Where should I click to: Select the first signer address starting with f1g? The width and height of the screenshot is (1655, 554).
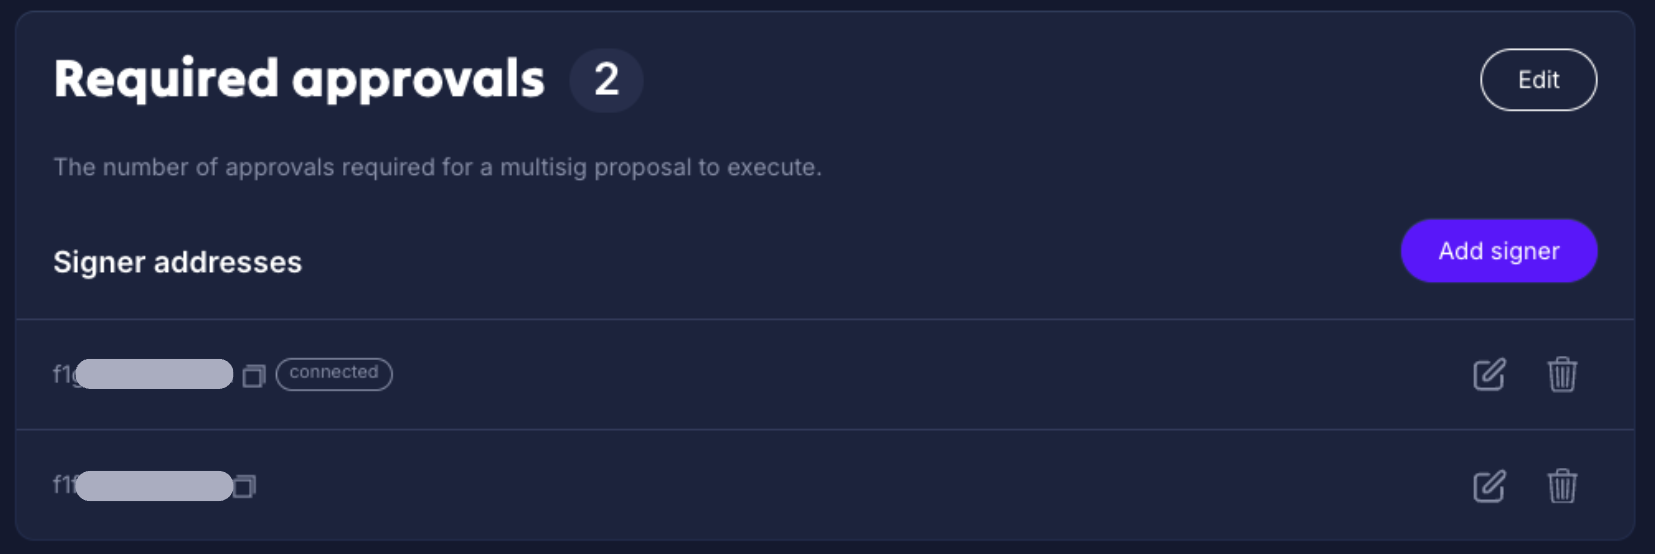click(143, 374)
